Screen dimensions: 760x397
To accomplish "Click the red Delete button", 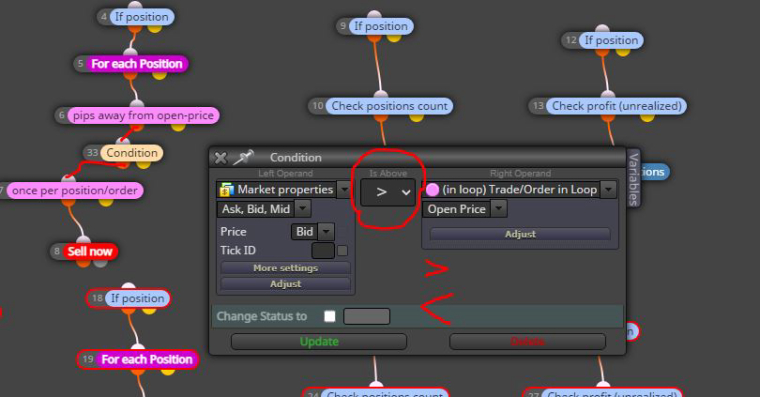I will [527, 341].
